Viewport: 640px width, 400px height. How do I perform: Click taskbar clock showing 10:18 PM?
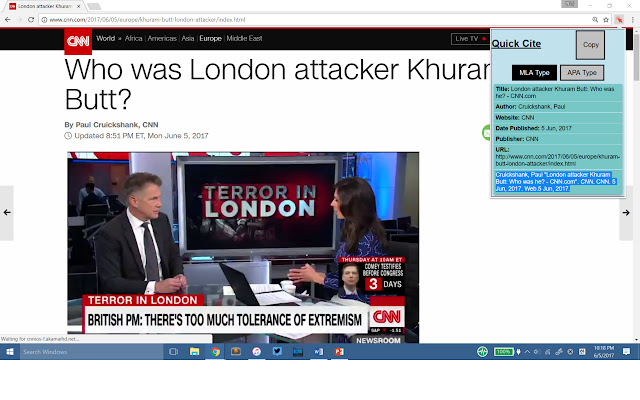[x=604, y=352]
